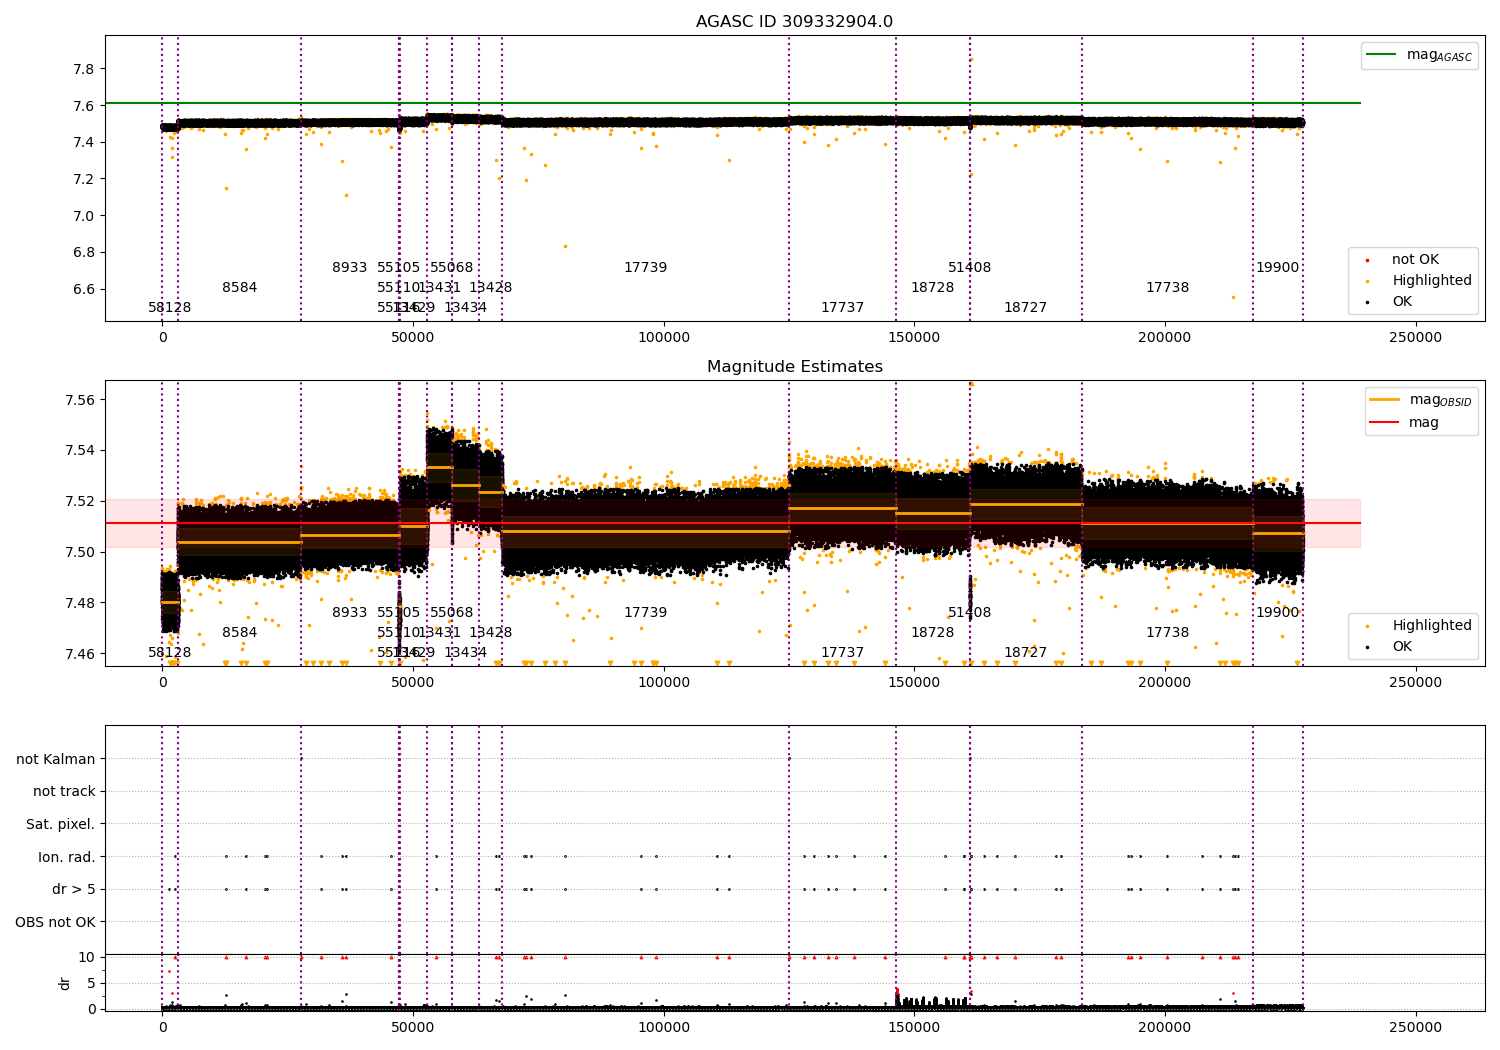Click the 'not track' axis label
1500x1050 pixels.
pos(64,792)
